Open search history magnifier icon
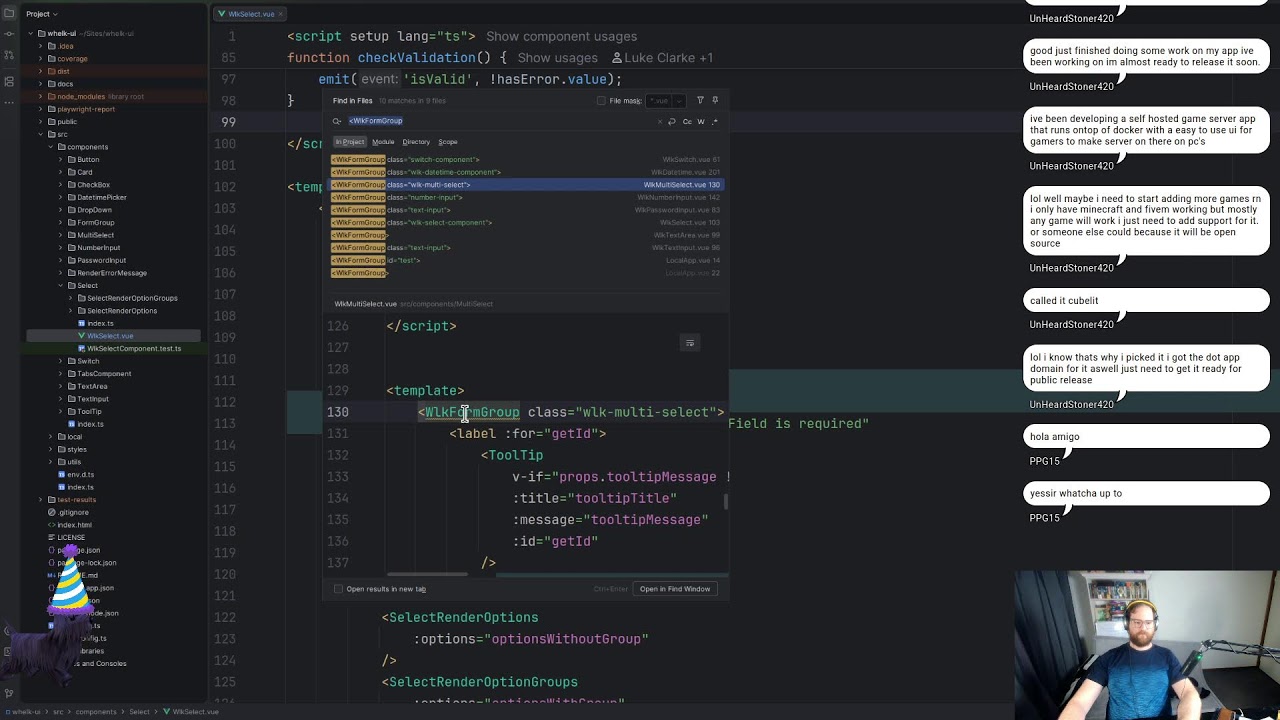1280x720 pixels. pos(338,122)
